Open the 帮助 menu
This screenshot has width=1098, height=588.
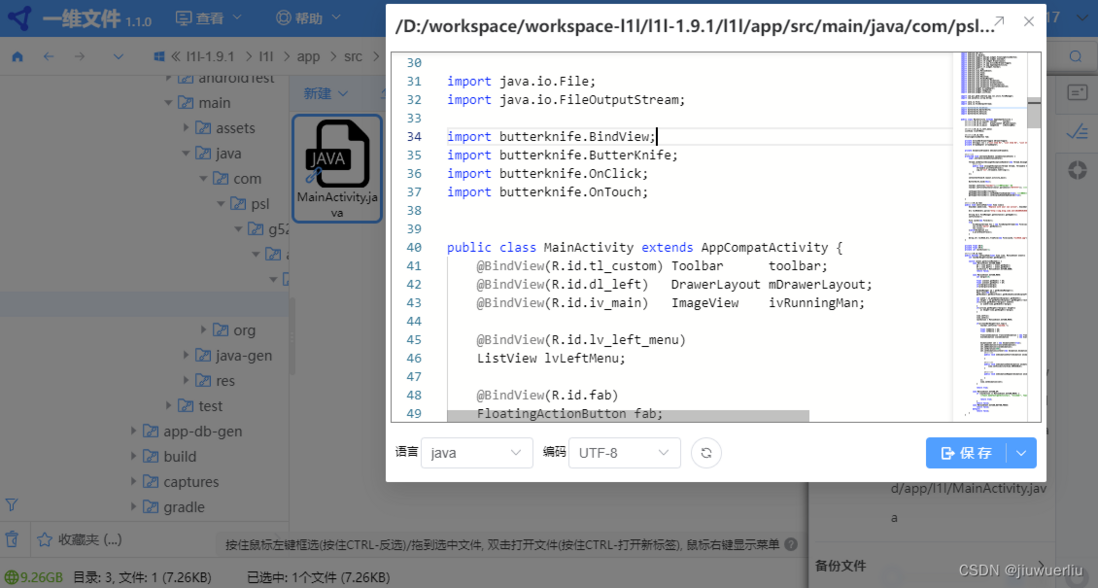tap(308, 18)
